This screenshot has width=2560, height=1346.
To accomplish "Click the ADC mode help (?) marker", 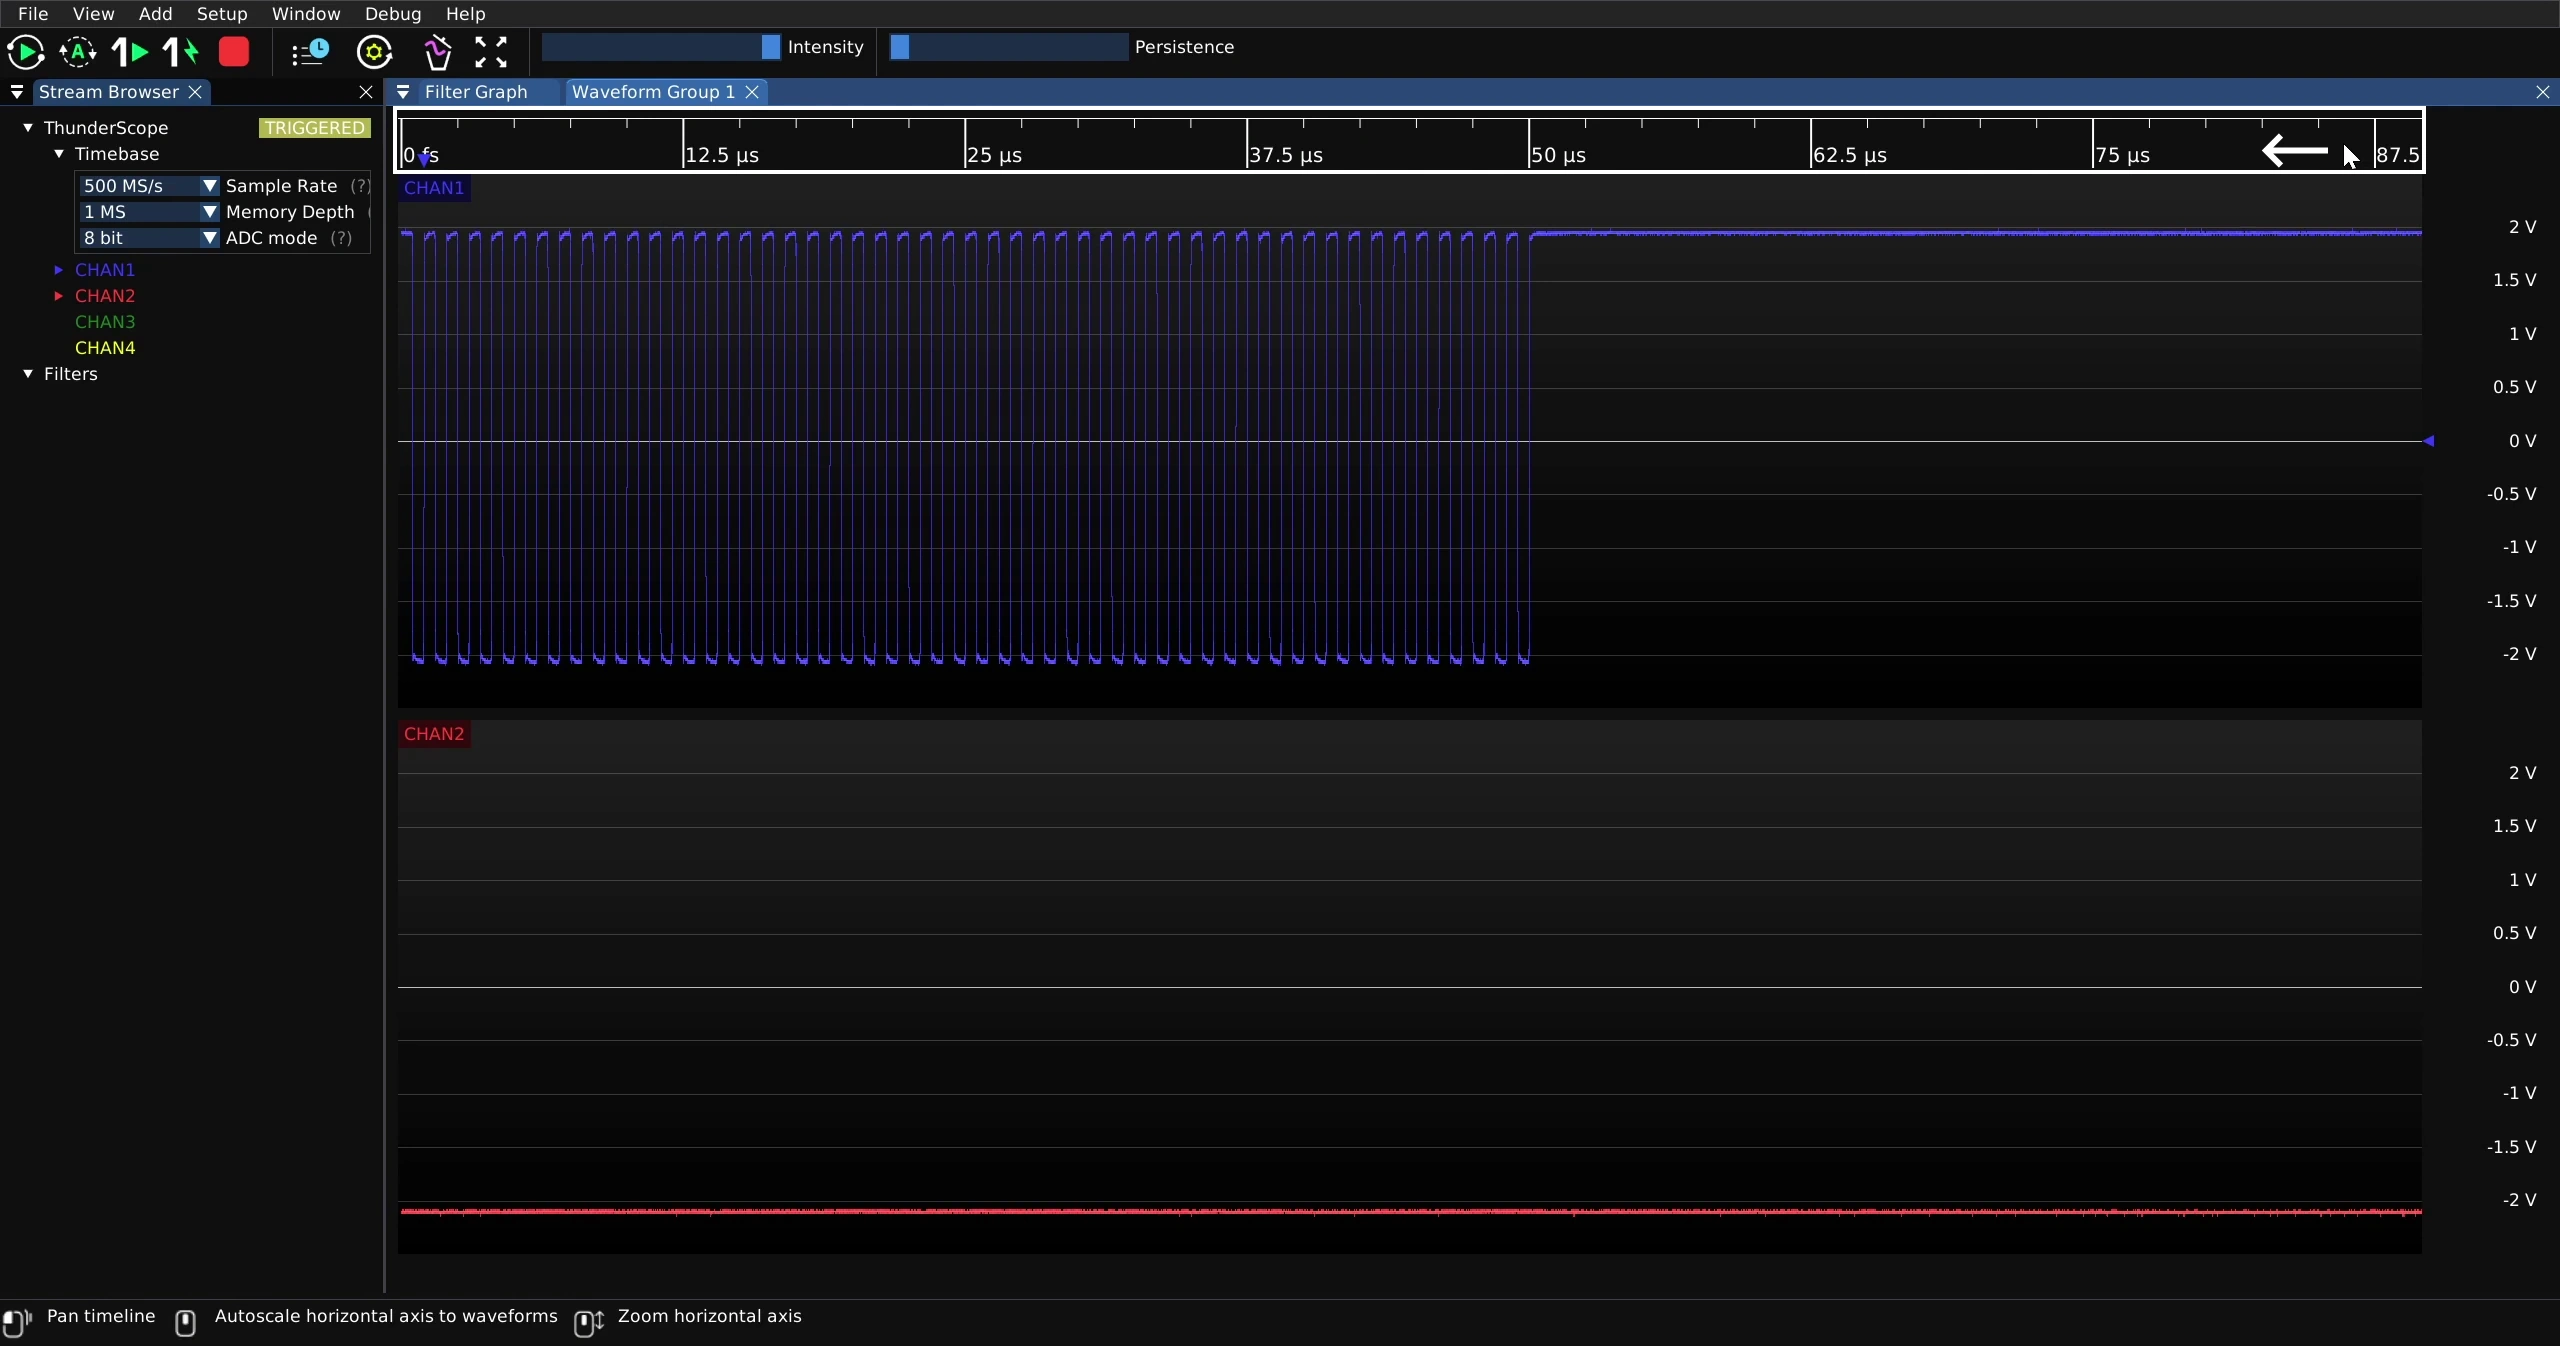I will pos(341,238).
